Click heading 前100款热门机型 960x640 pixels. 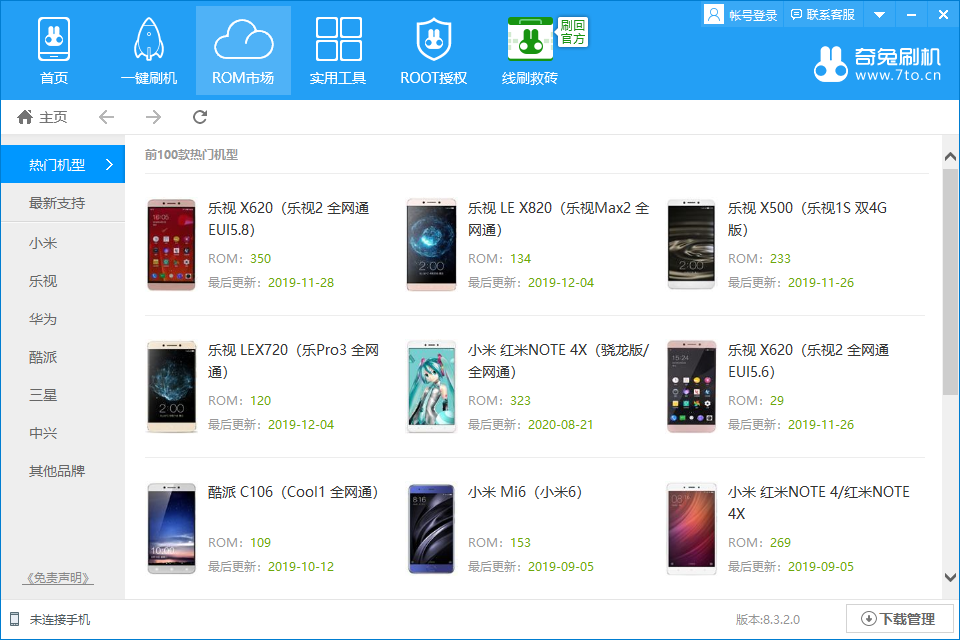191,155
